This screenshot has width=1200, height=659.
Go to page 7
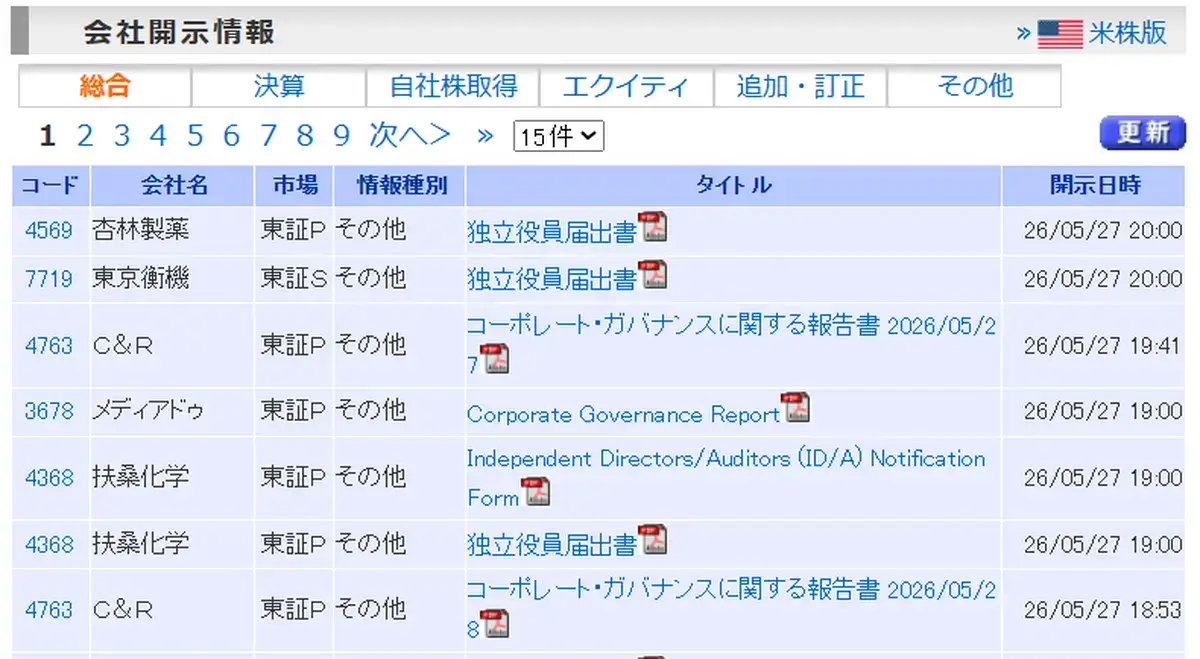click(x=268, y=136)
